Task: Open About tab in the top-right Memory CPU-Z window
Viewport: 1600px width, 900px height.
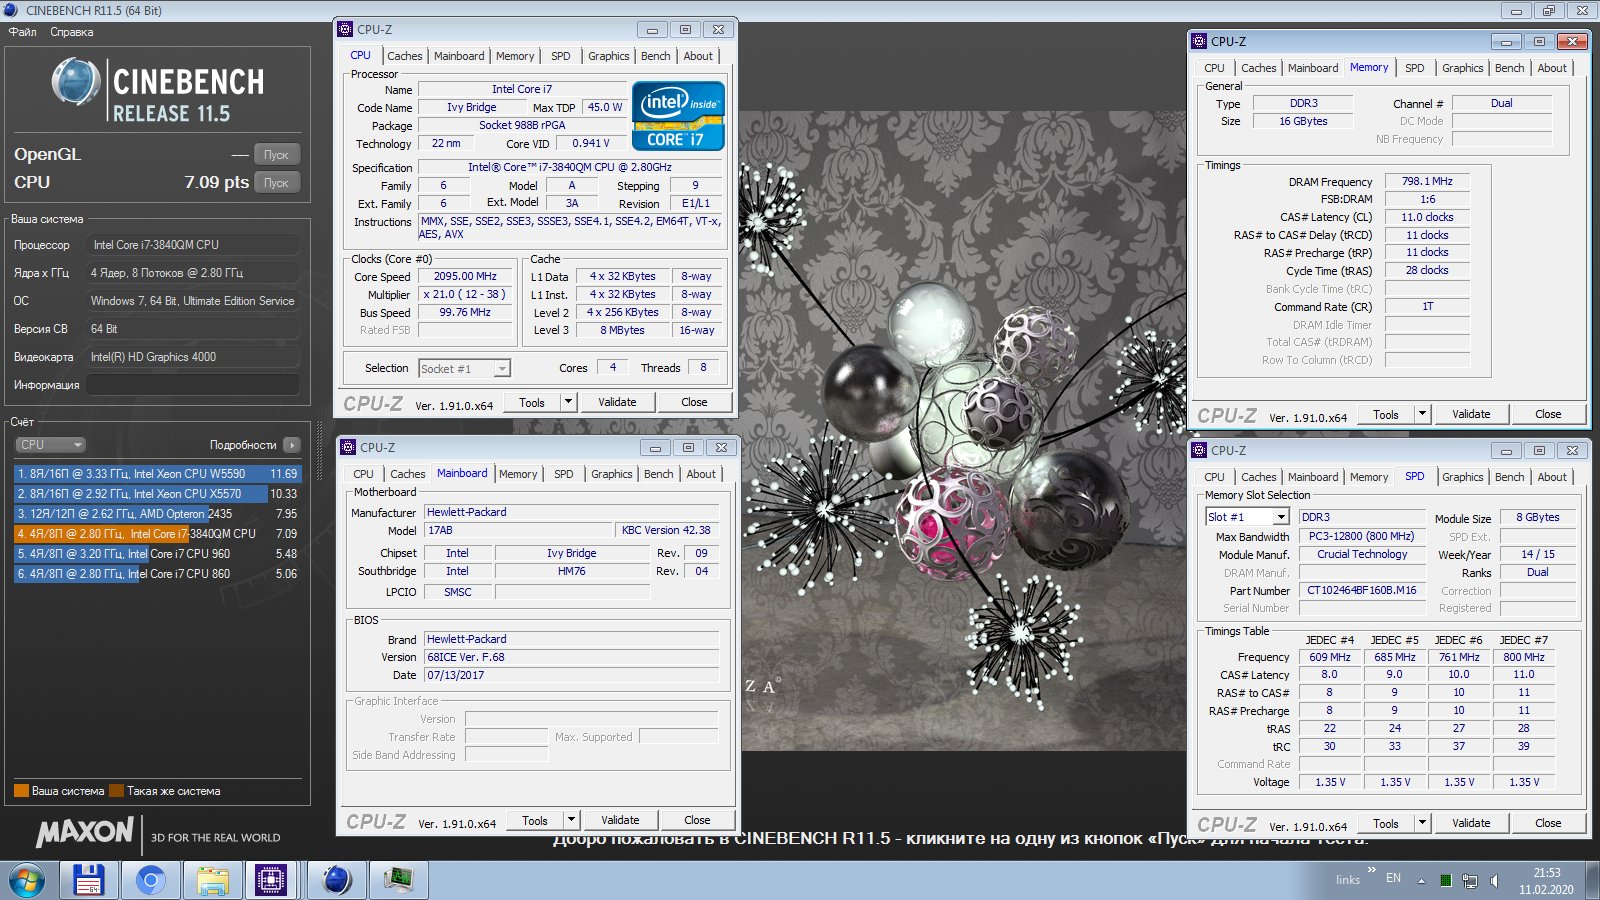Action: click(1552, 68)
